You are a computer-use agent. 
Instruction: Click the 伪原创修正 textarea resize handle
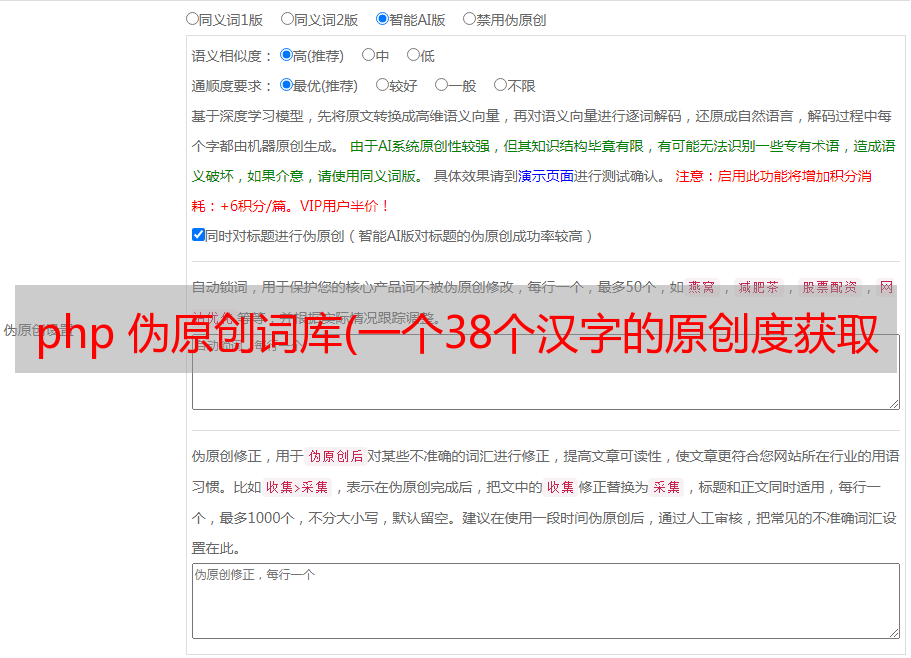(894, 633)
